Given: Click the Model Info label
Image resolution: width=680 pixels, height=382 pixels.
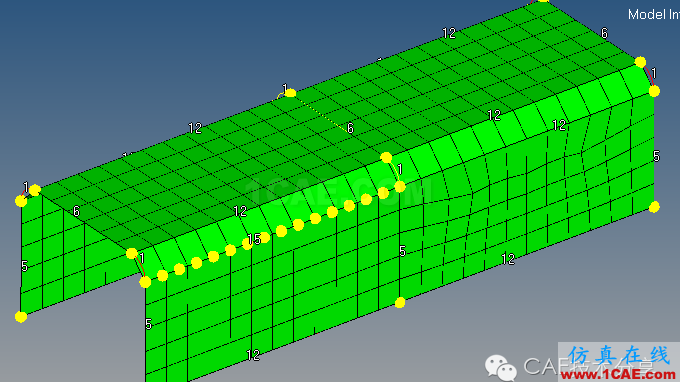Looking at the screenshot, I should pyautogui.click(x=654, y=15).
